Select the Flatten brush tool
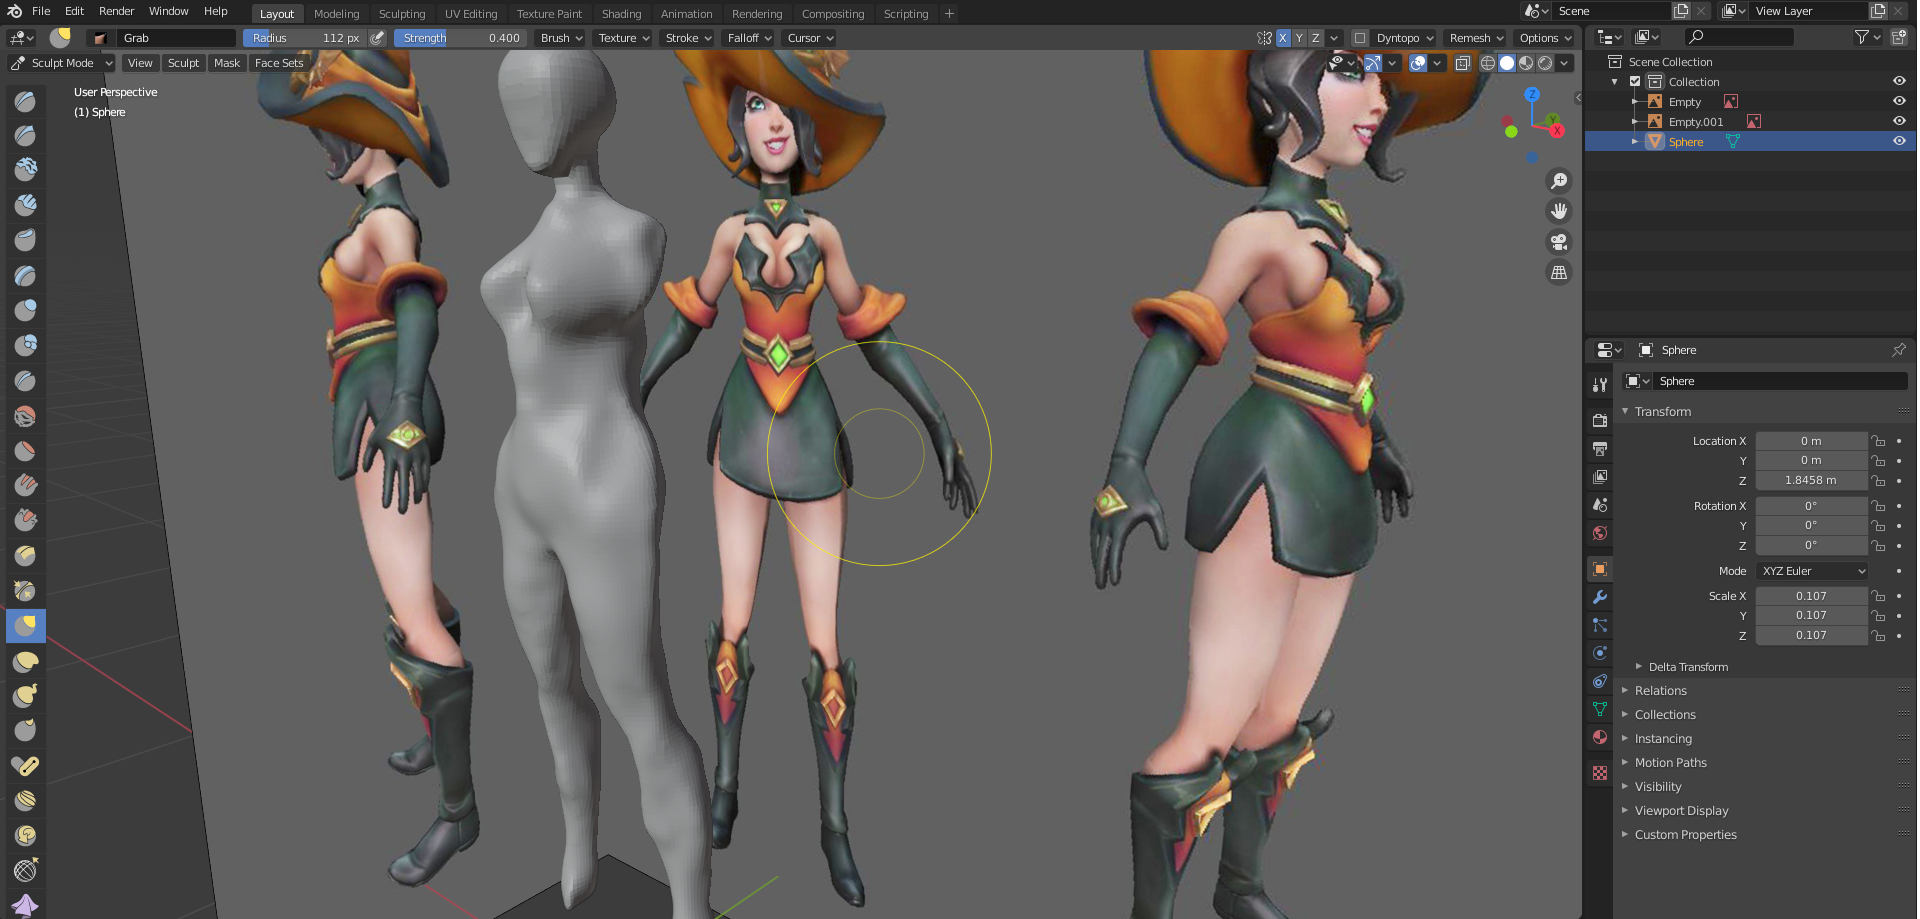The image size is (1920, 919). click(25, 451)
